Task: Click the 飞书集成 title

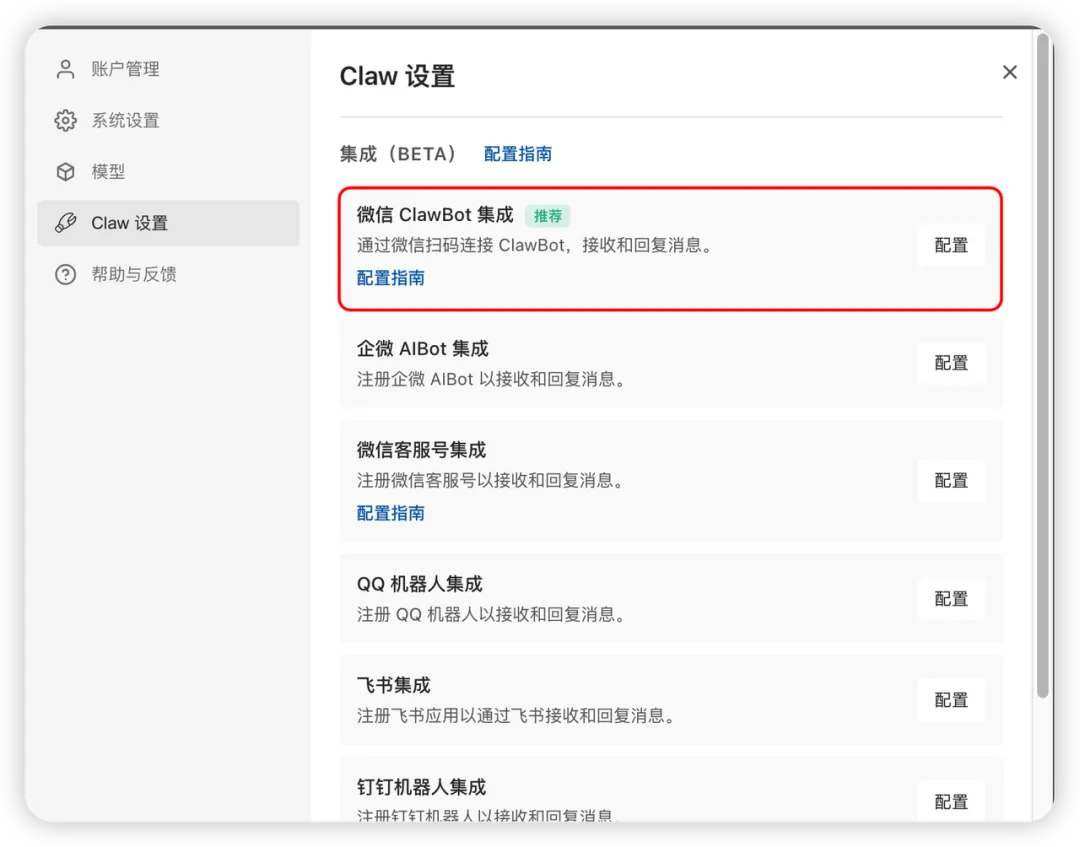Action: tap(393, 686)
